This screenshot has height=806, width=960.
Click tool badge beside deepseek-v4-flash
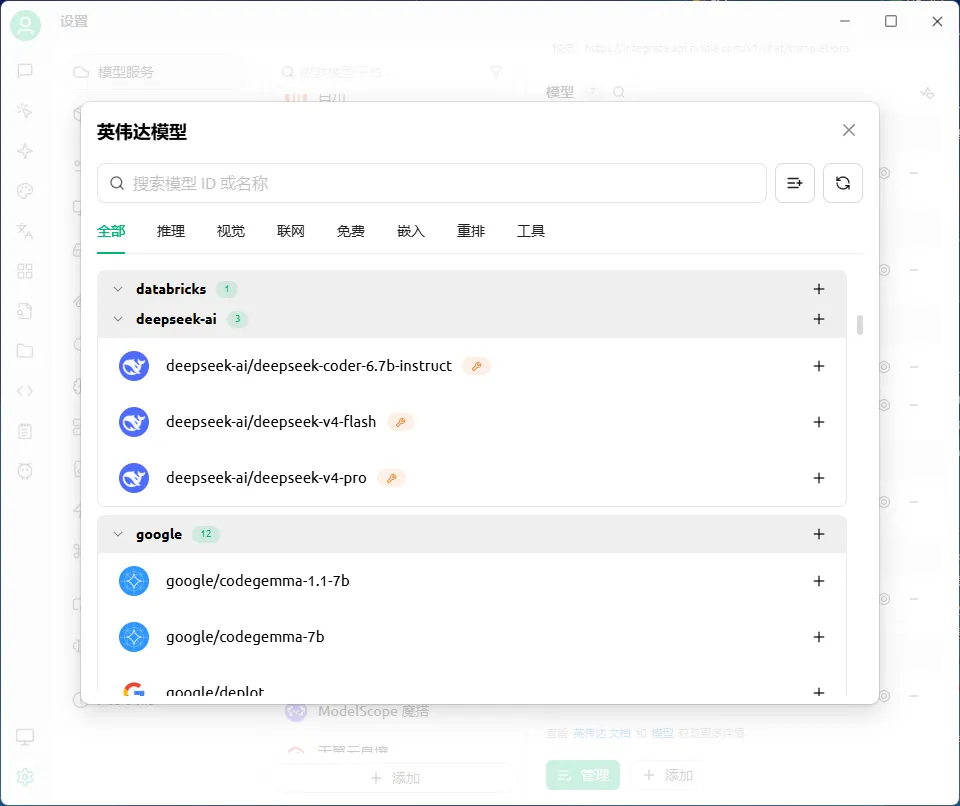[x=400, y=422]
